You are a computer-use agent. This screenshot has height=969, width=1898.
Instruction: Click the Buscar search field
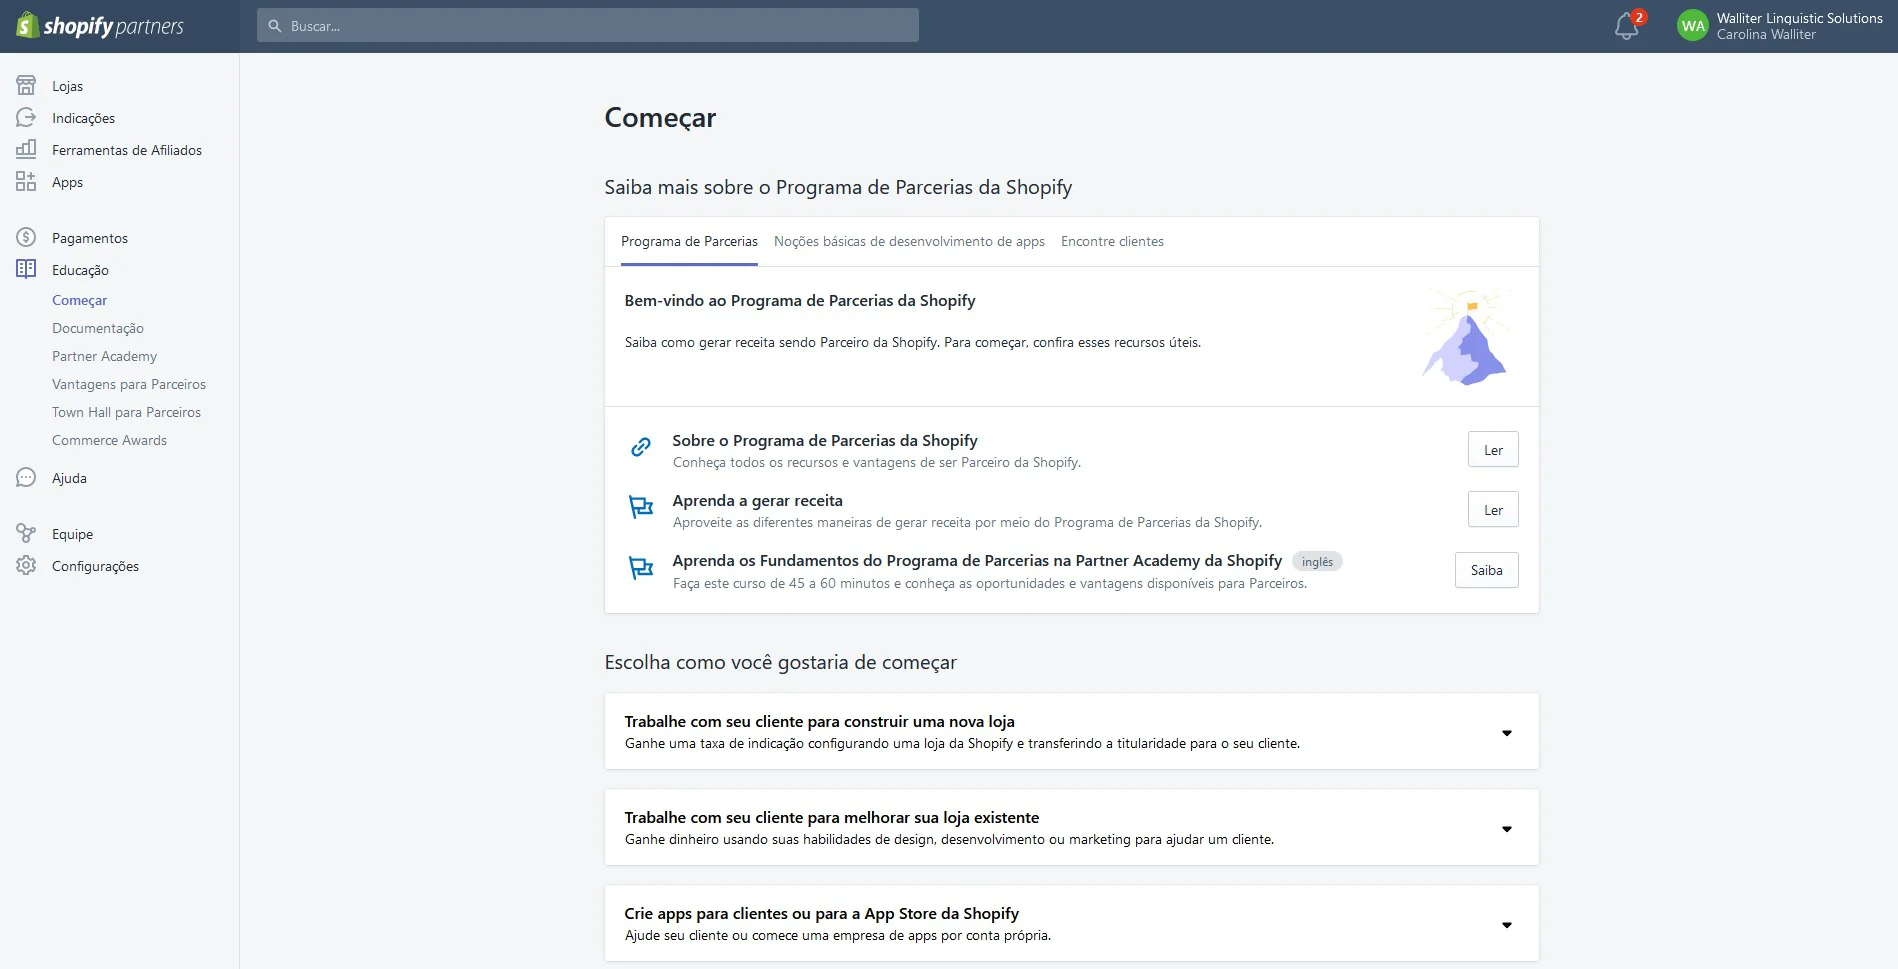click(588, 26)
